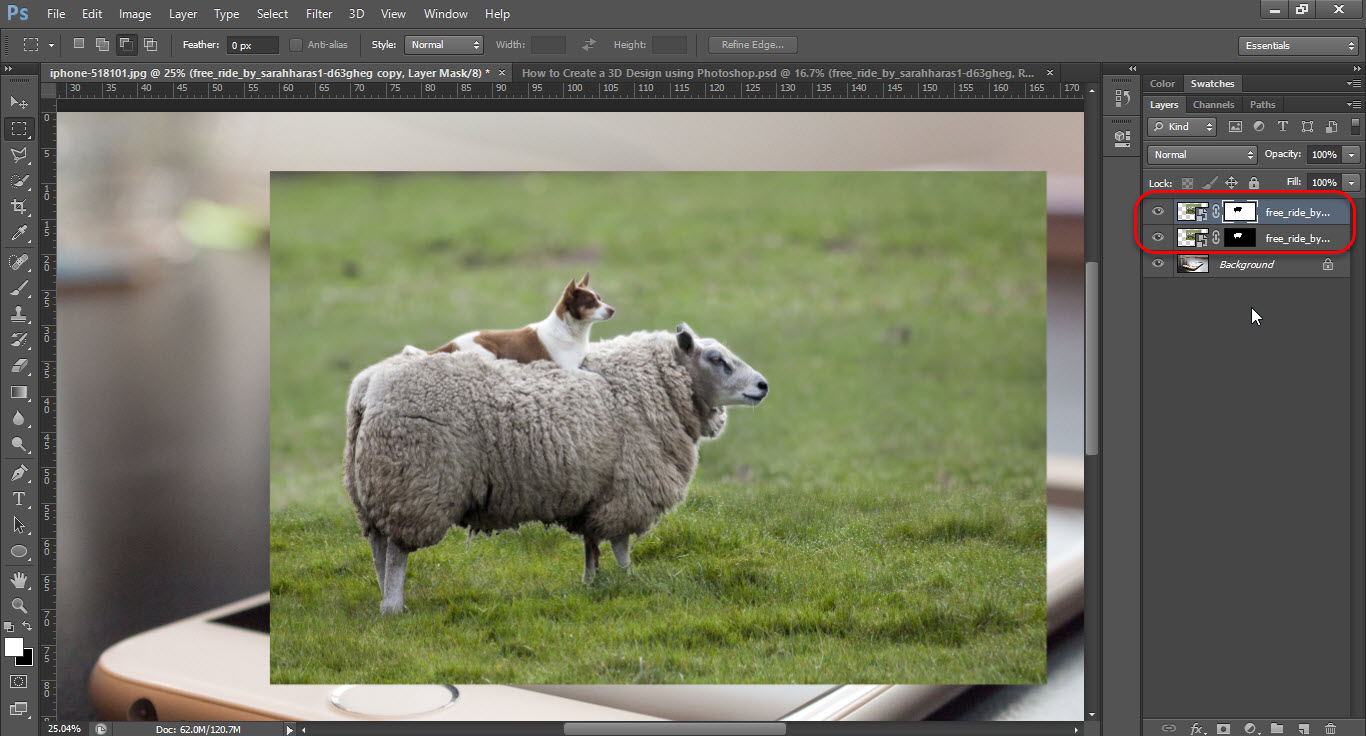
Task: Filter layers by pixel layers
Action: click(1235, 127)
